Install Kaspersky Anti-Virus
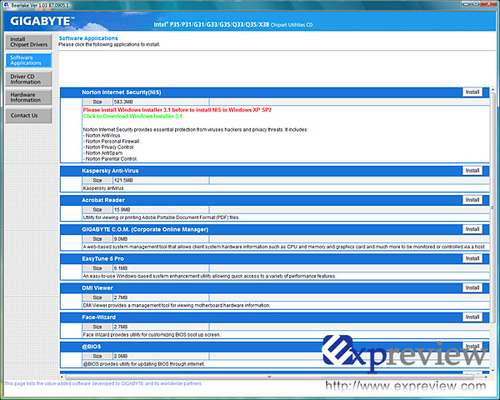500x400 pixels. (x=472, y=171)
